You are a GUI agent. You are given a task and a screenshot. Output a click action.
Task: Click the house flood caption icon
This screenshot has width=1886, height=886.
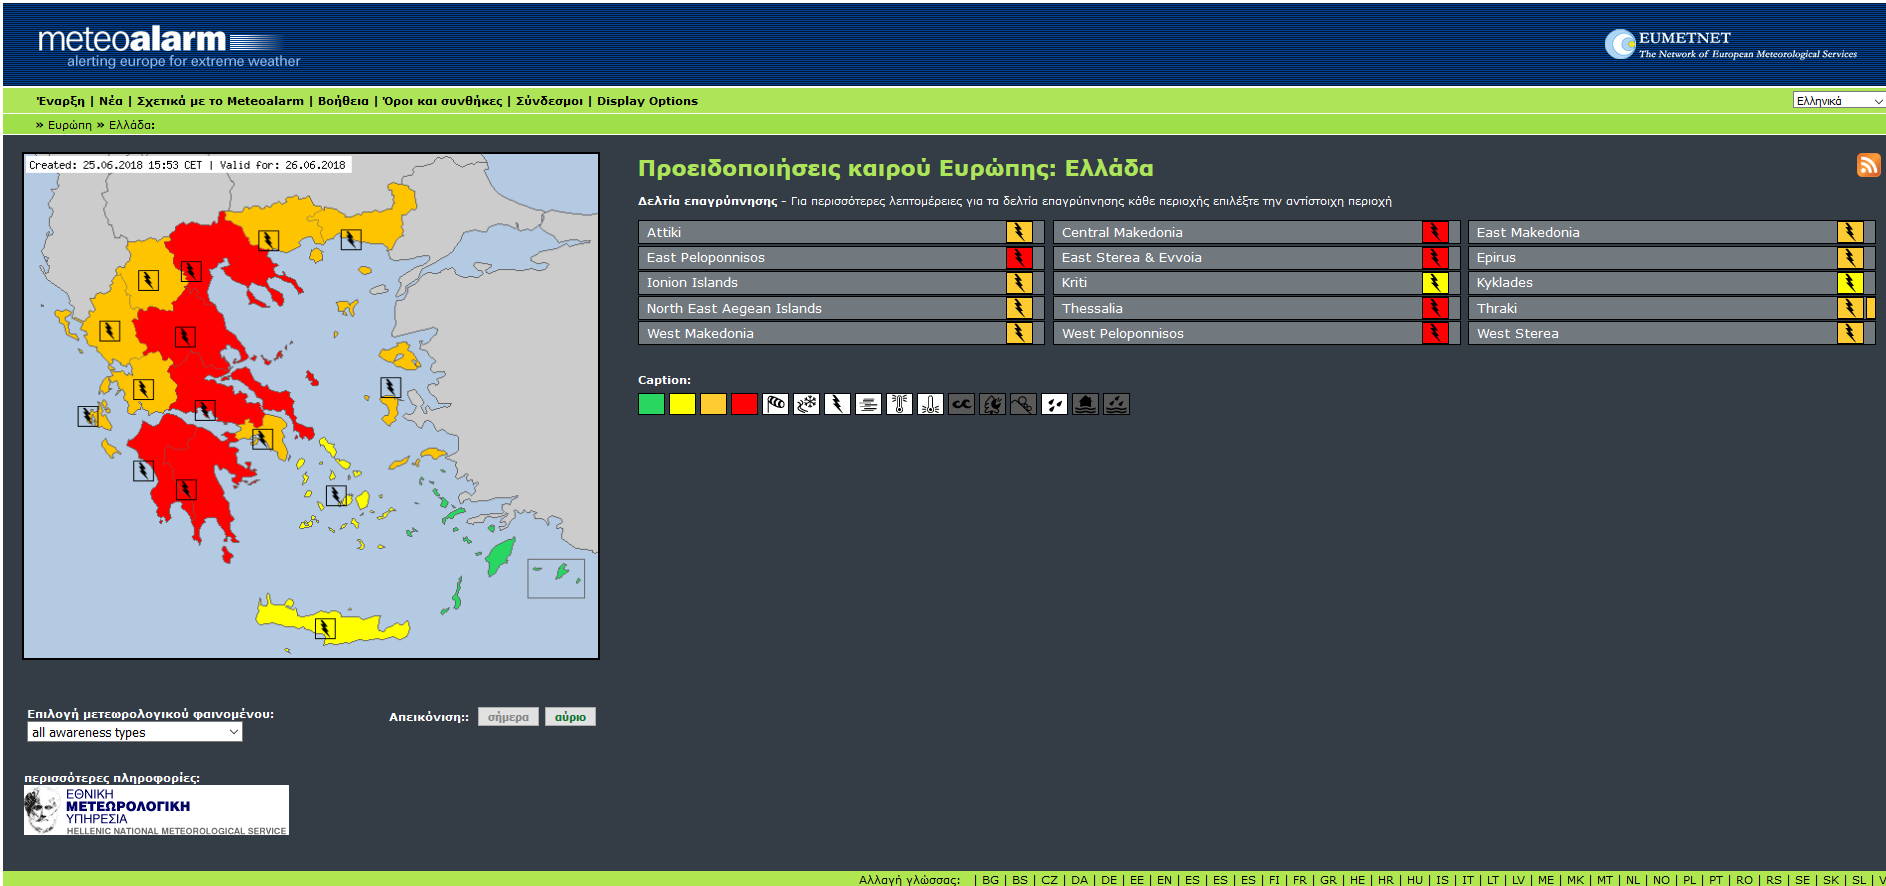coord(1085,404)
